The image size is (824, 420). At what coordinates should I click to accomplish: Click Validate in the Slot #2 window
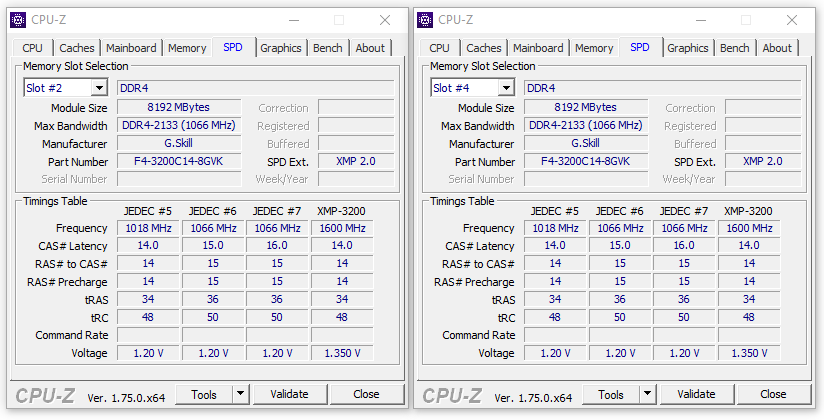click(x=290, y=394)
